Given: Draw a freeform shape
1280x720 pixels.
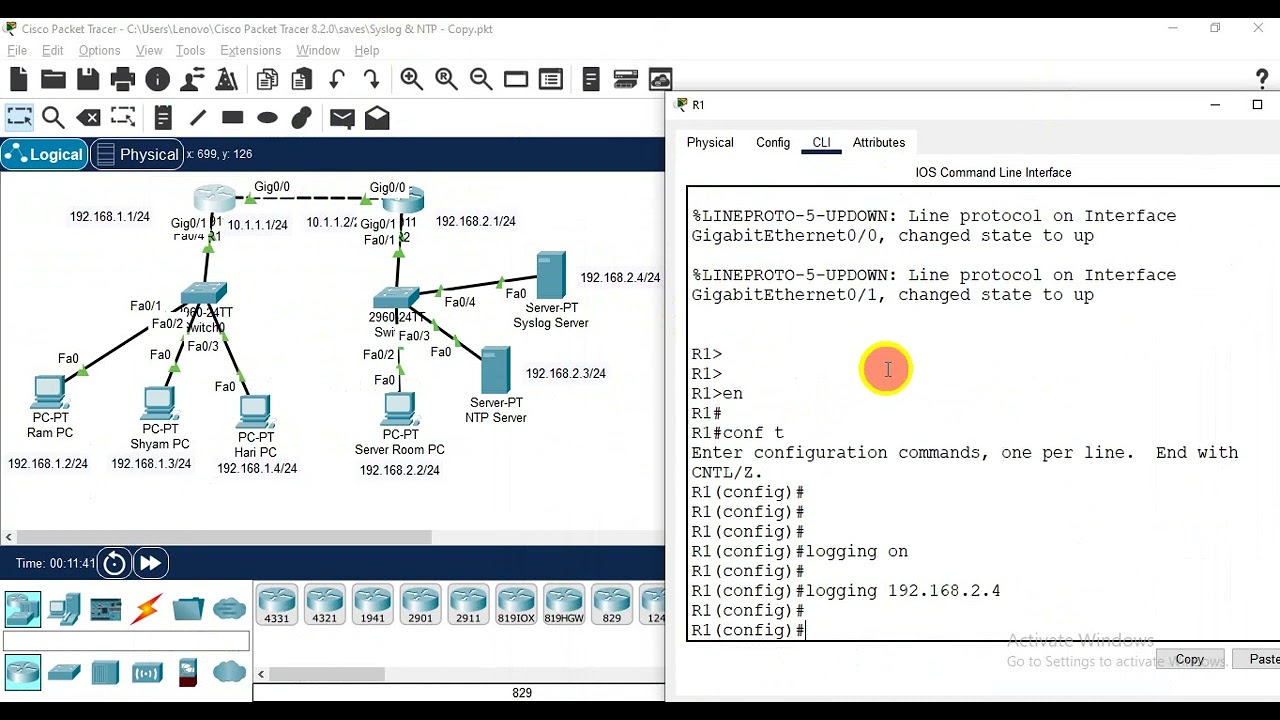Looking at the screenshot, I should pyautogui.click(x=301, y=118).
